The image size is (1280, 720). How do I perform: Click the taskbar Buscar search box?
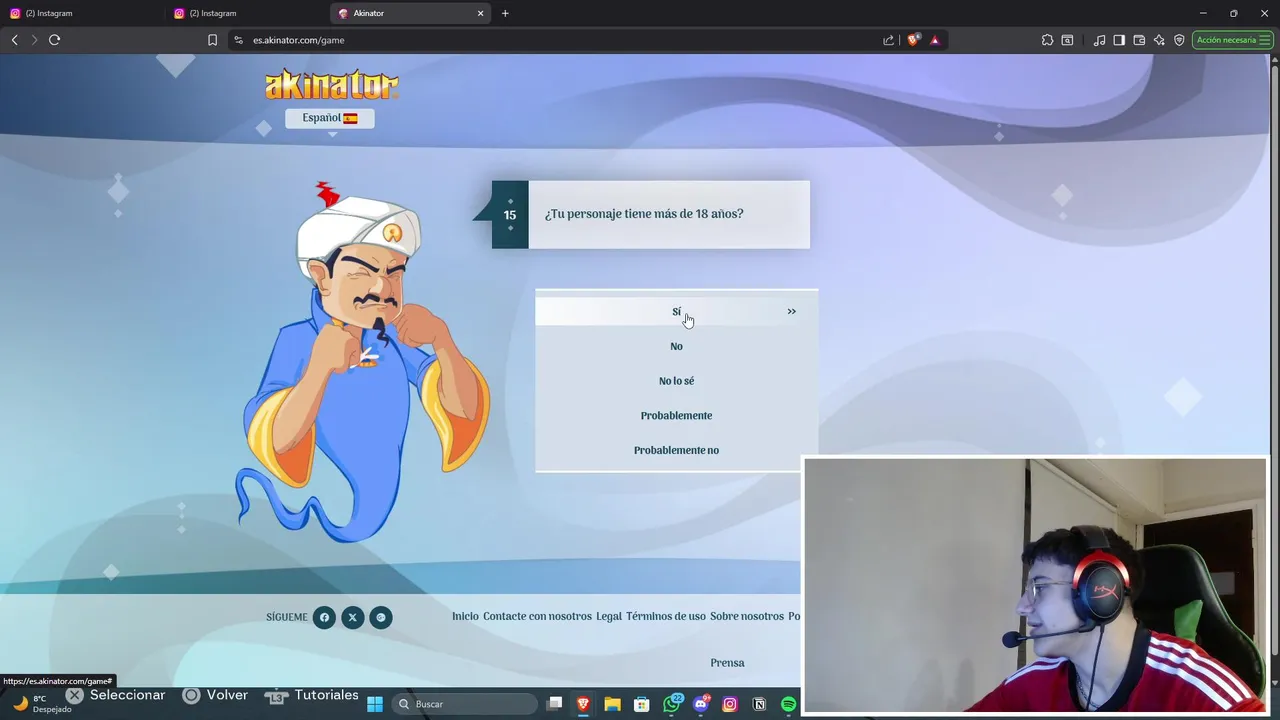pos(465,704)
